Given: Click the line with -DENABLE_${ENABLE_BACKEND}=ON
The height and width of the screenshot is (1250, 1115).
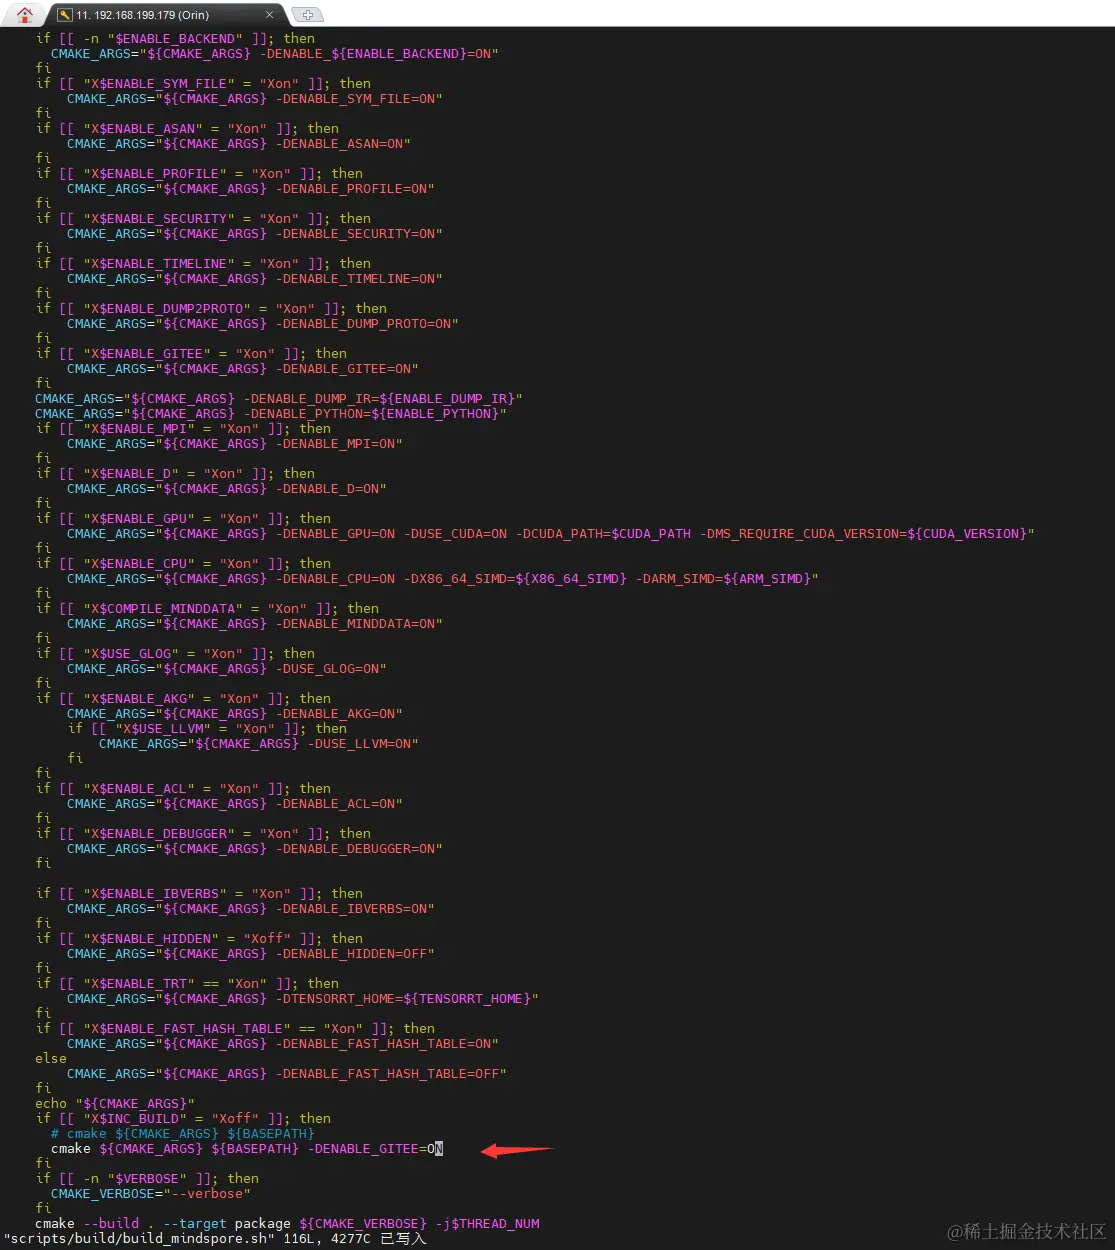Looking at the screenshot, I should tap(274, 54).
